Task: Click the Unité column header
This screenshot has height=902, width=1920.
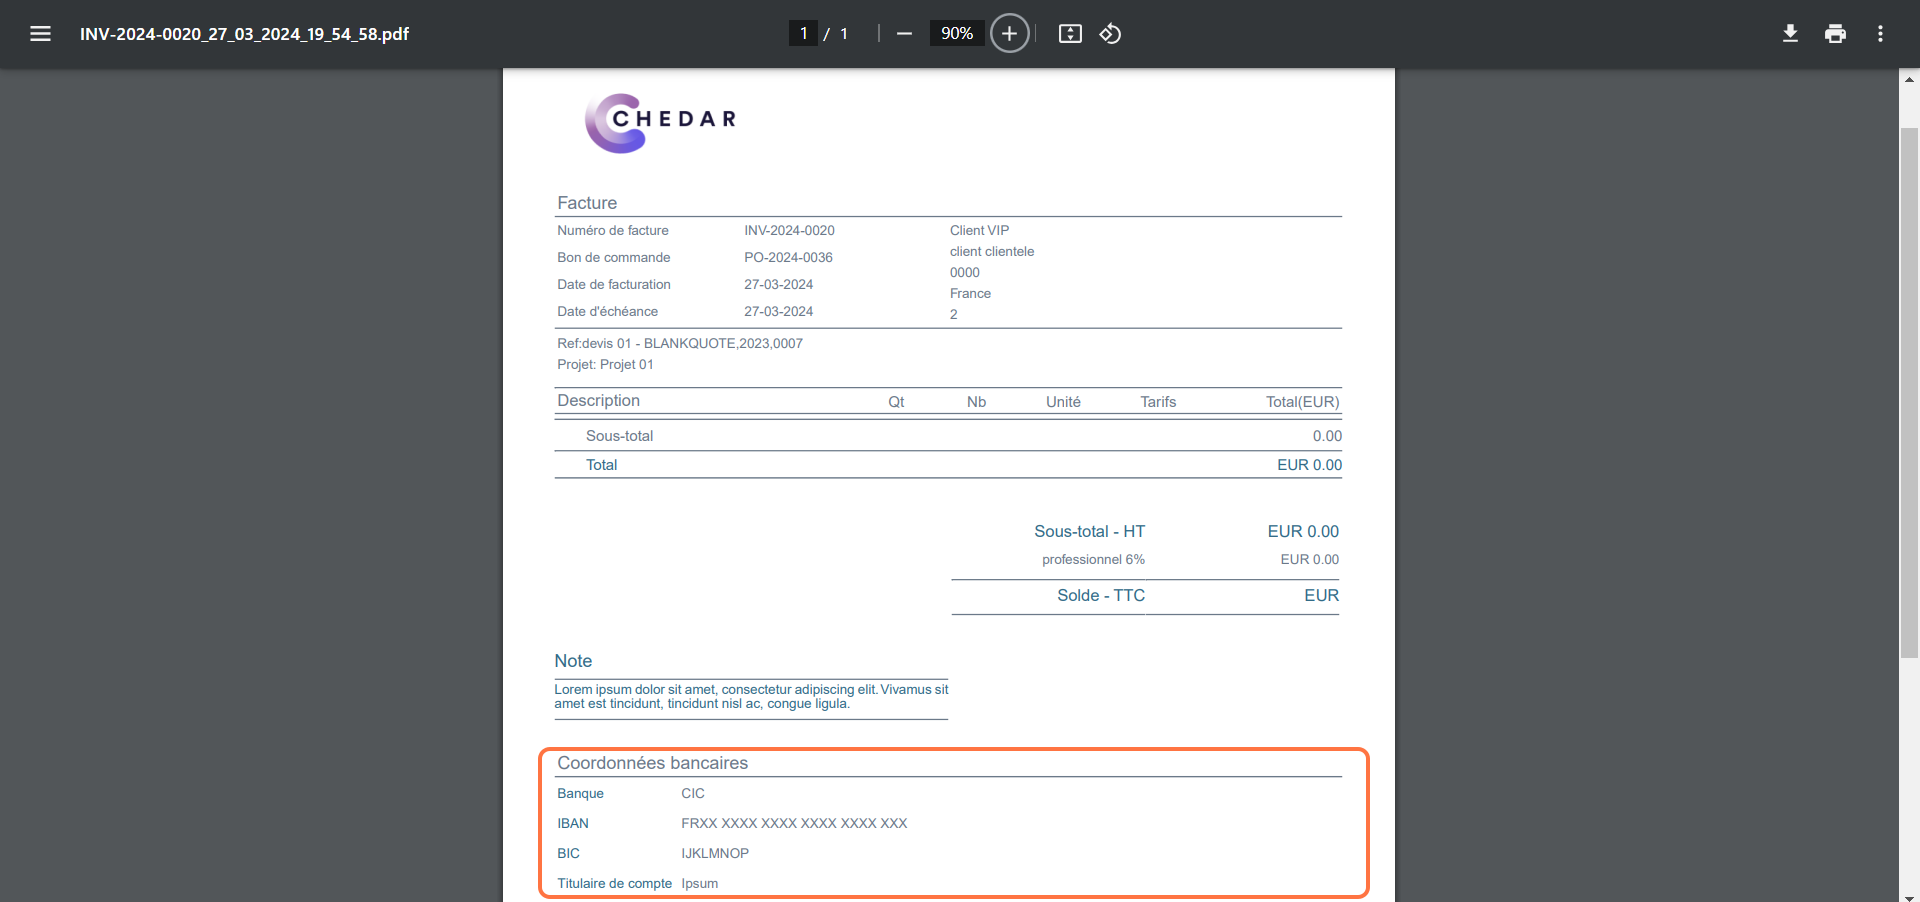Action: [x=1063, y=402]
